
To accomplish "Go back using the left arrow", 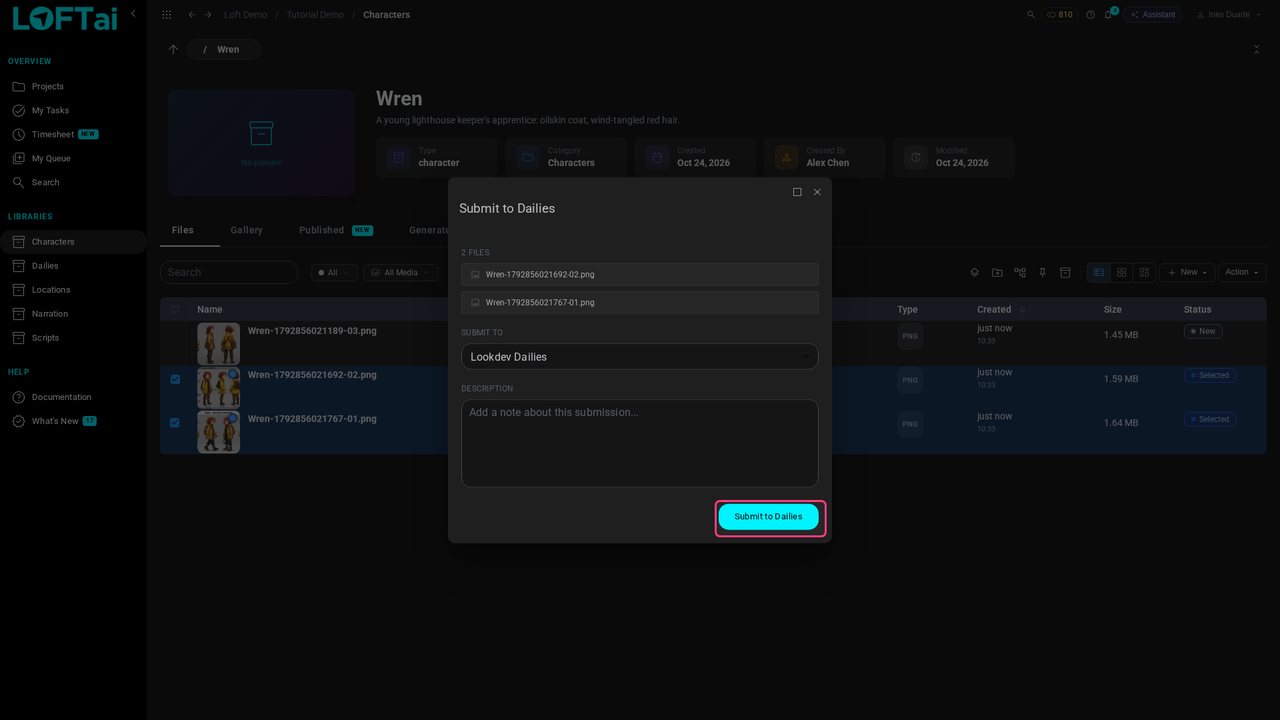I will (x=192, y=15).
